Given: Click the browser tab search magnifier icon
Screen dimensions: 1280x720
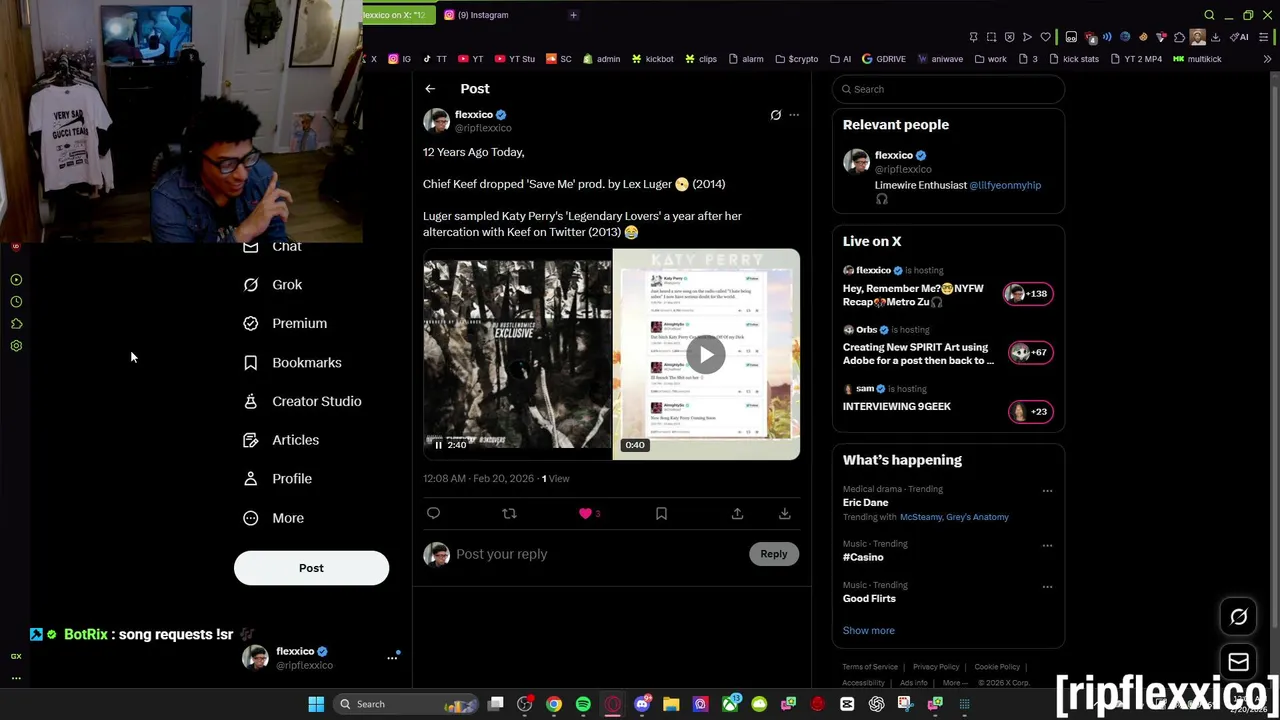Looking at the screenshot, I should coord(1209,15).
